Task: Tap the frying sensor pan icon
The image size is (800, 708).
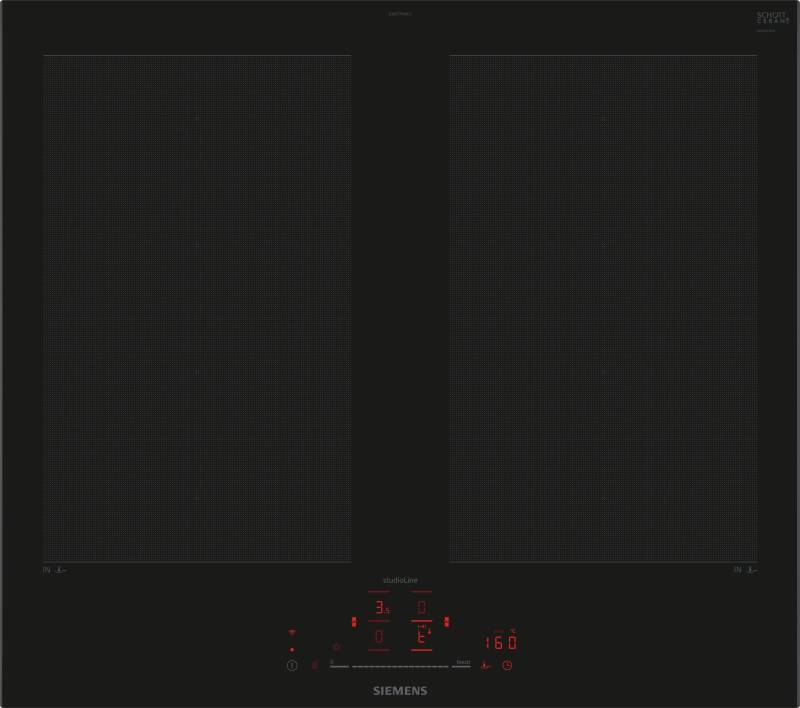Action: pyautogui.click(x=485, y=666)
